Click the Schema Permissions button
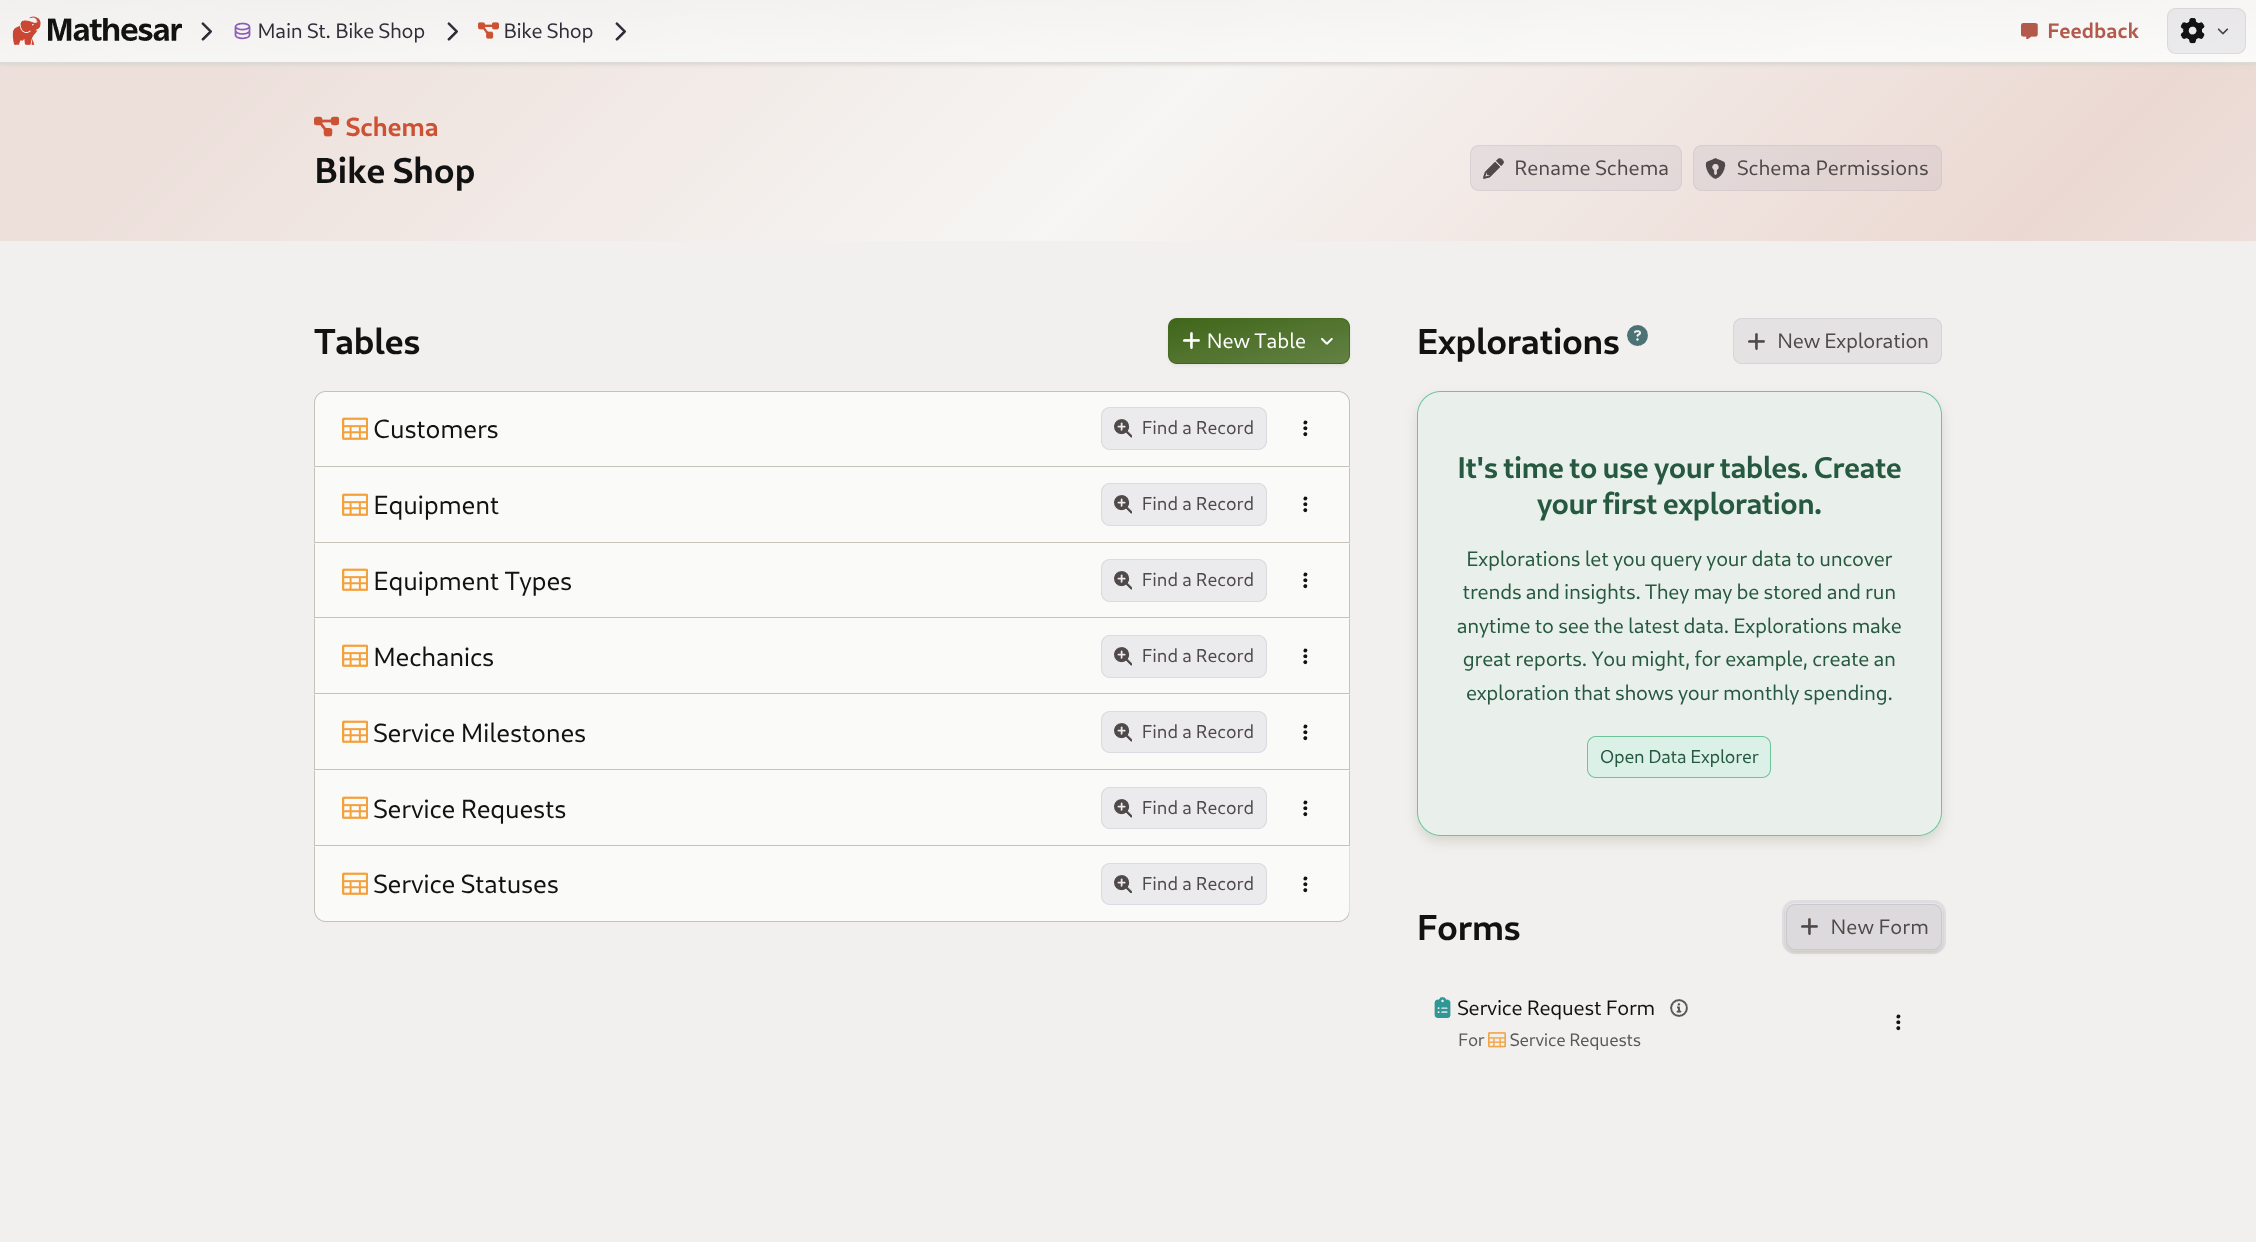2256x1242 pixels. [1817, 168]
